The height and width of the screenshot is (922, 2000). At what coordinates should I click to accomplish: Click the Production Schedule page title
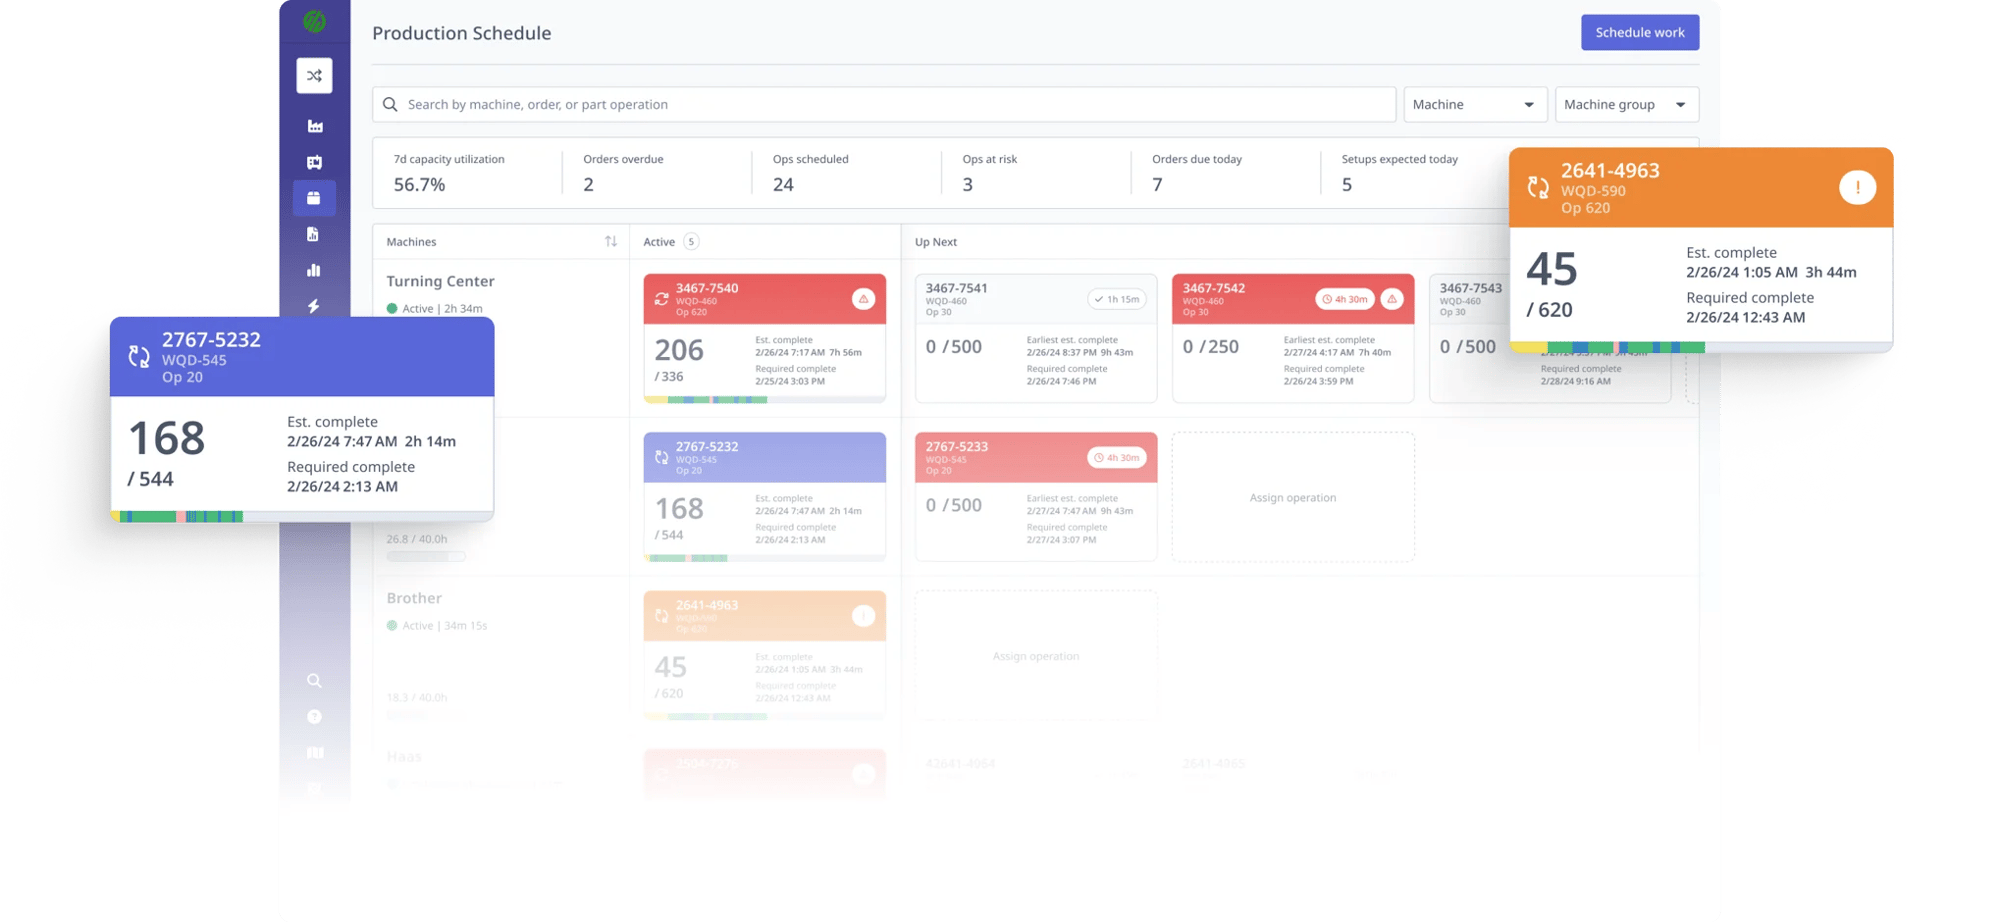461,33
